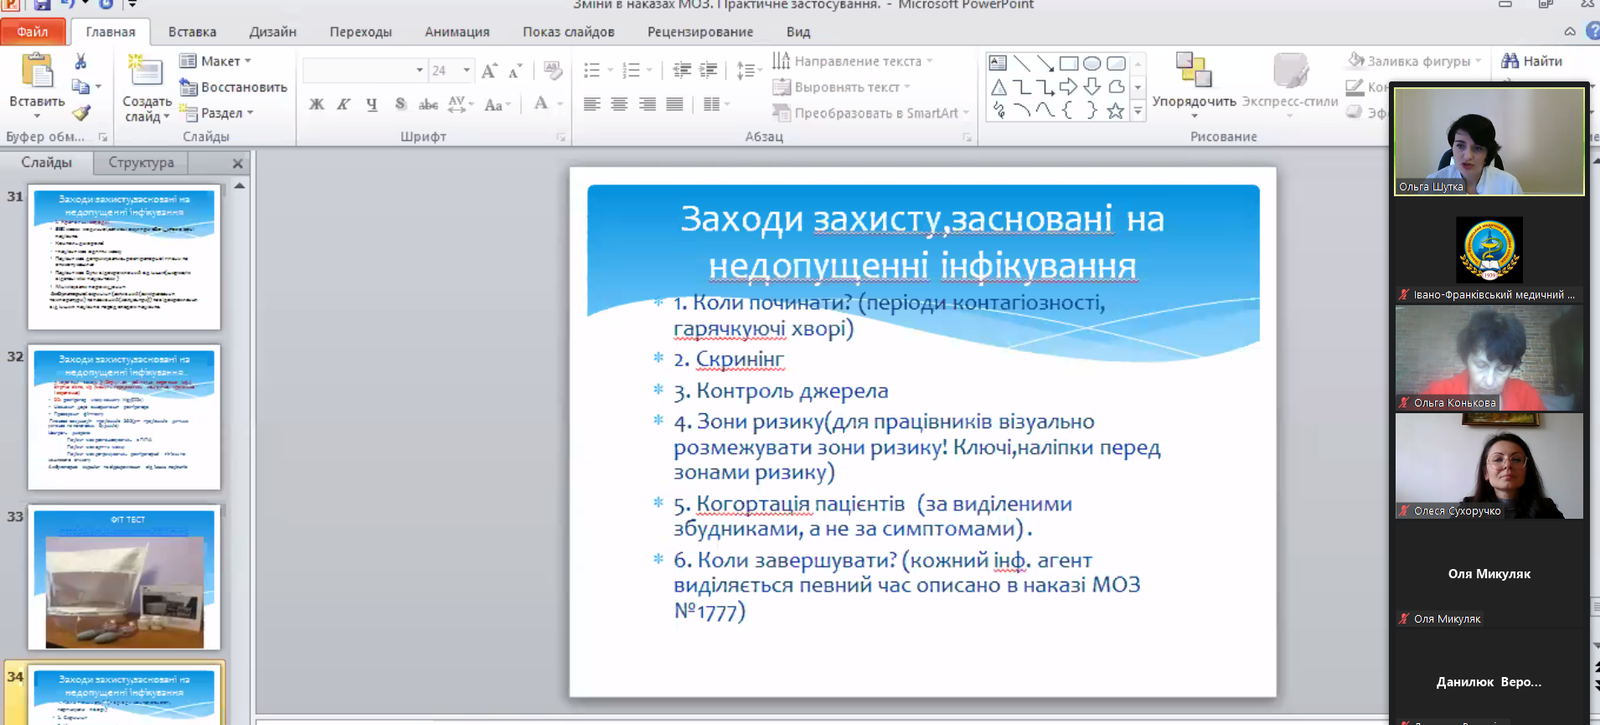Pick the five-point star shape
1600x725 pixels.
pyautogui.click(x=1116, y=111)
